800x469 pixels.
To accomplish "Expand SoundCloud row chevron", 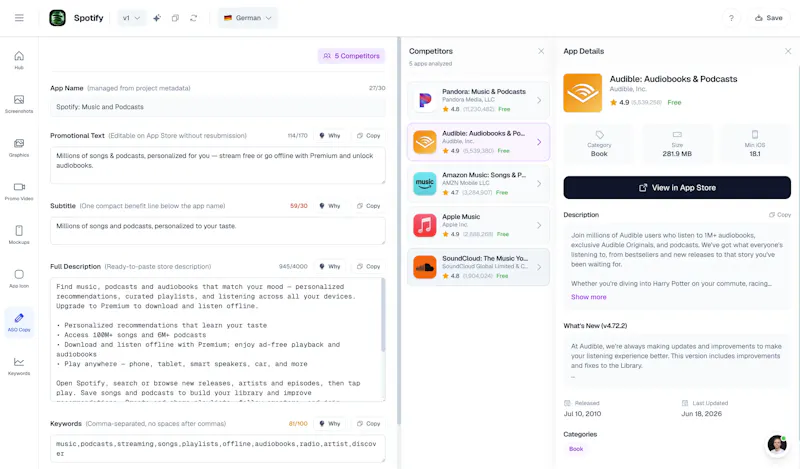I will pyautogui.click(x=539, y=267).
